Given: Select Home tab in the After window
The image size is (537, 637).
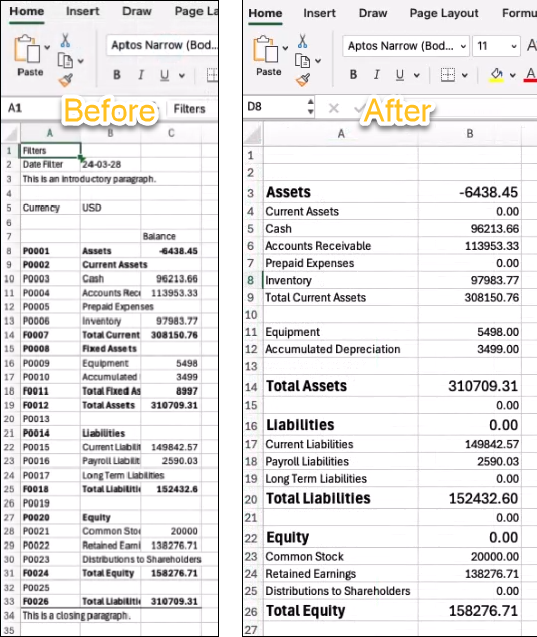Looking at the screenshot, I should pos(265,13).
